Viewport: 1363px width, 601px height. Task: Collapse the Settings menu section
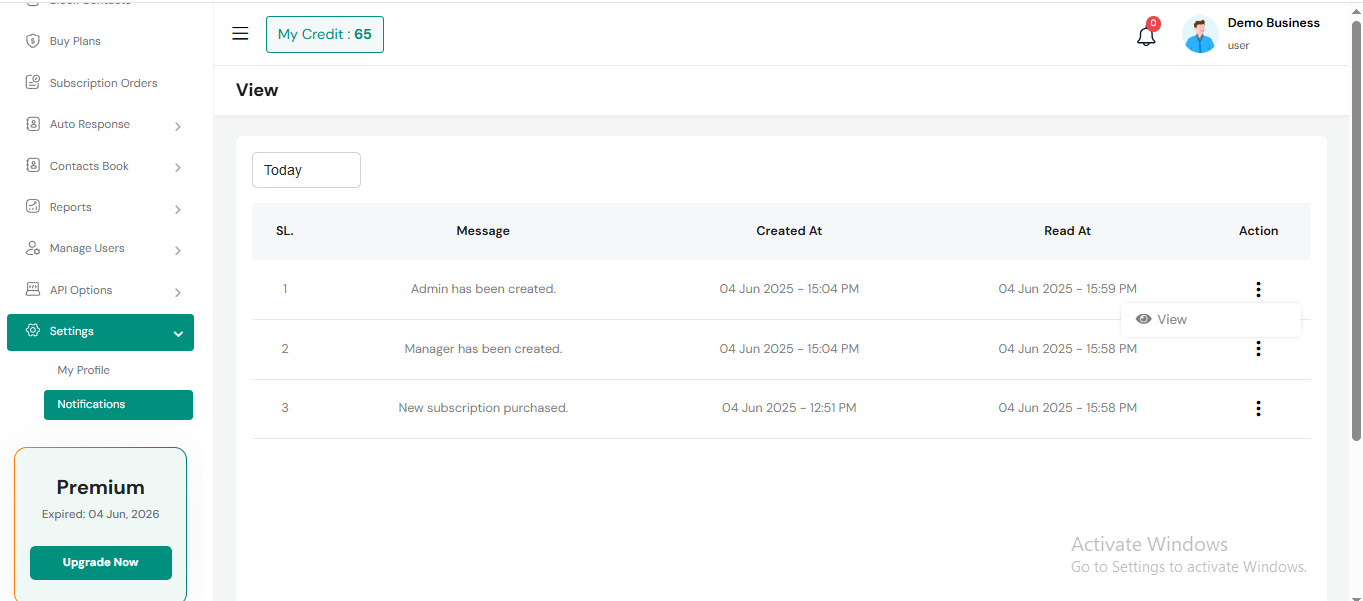[178, 333]
